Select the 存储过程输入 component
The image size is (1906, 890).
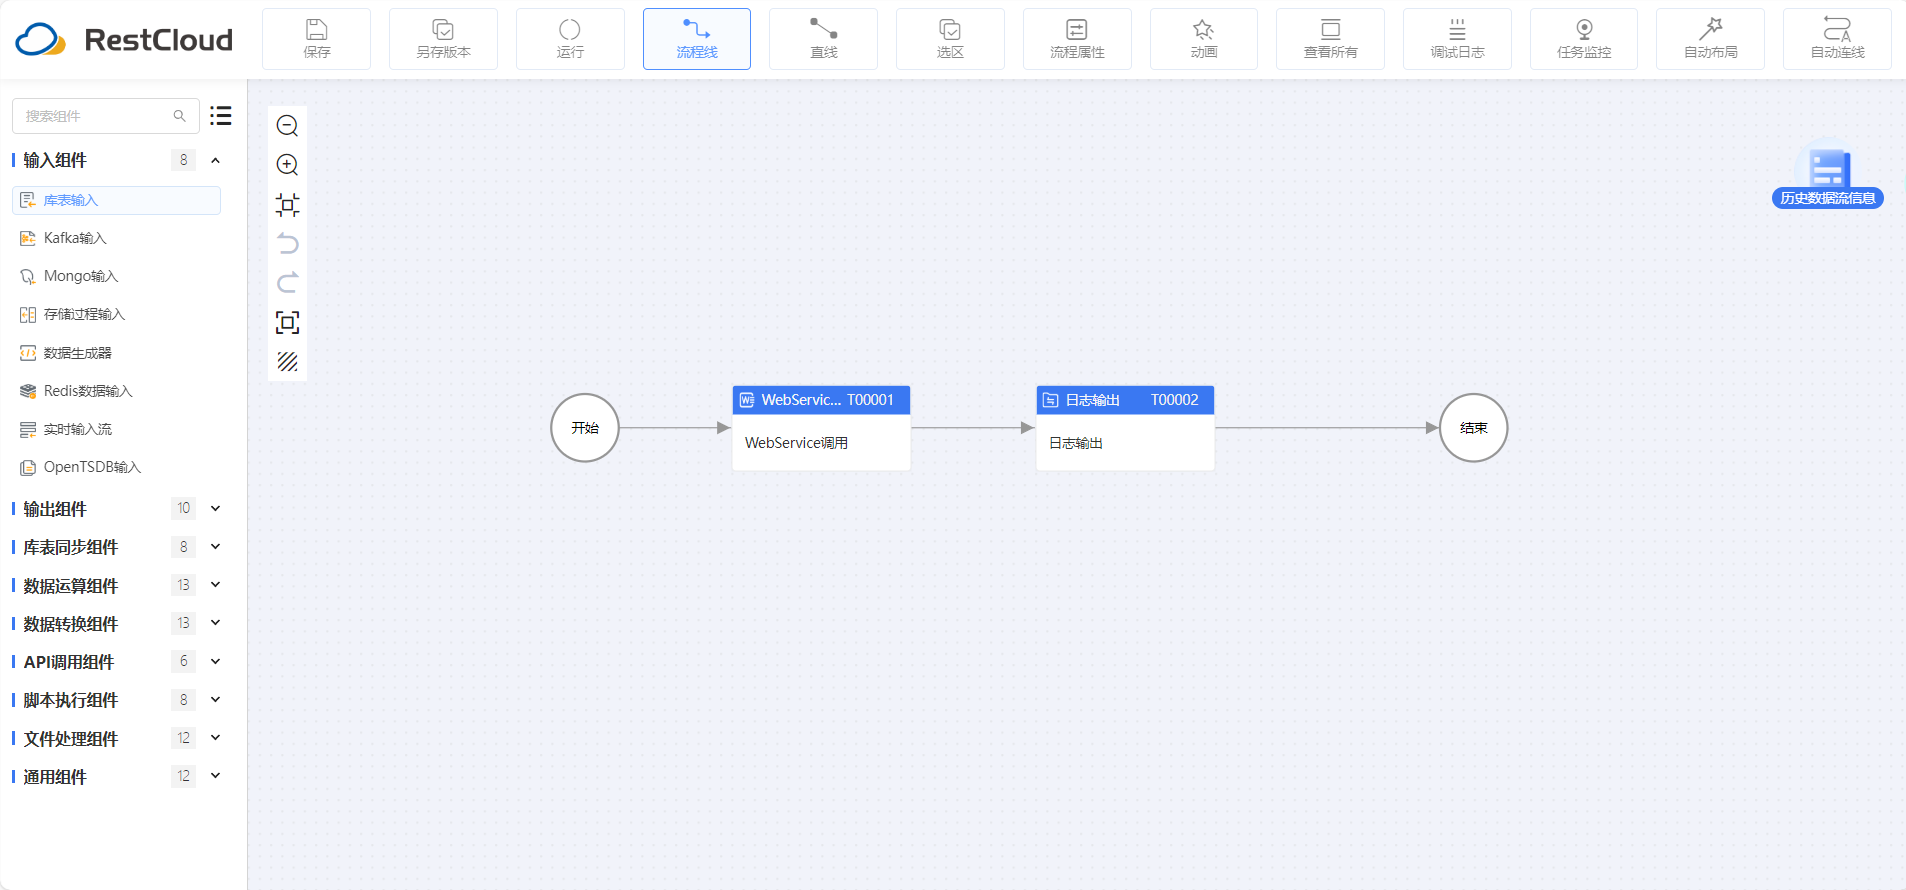point(116,314)
